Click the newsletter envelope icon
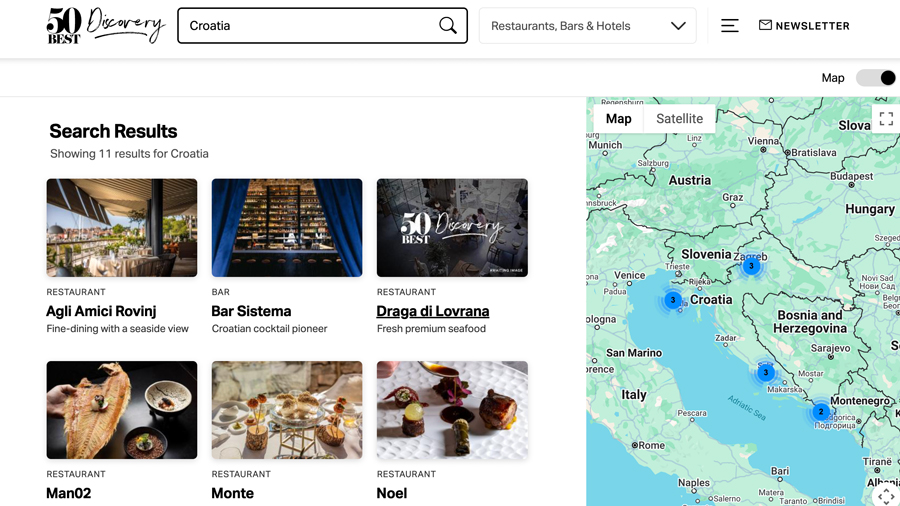The width and height of the screenshot is (900, 506). pyautogui.click(x=765, y=25)
